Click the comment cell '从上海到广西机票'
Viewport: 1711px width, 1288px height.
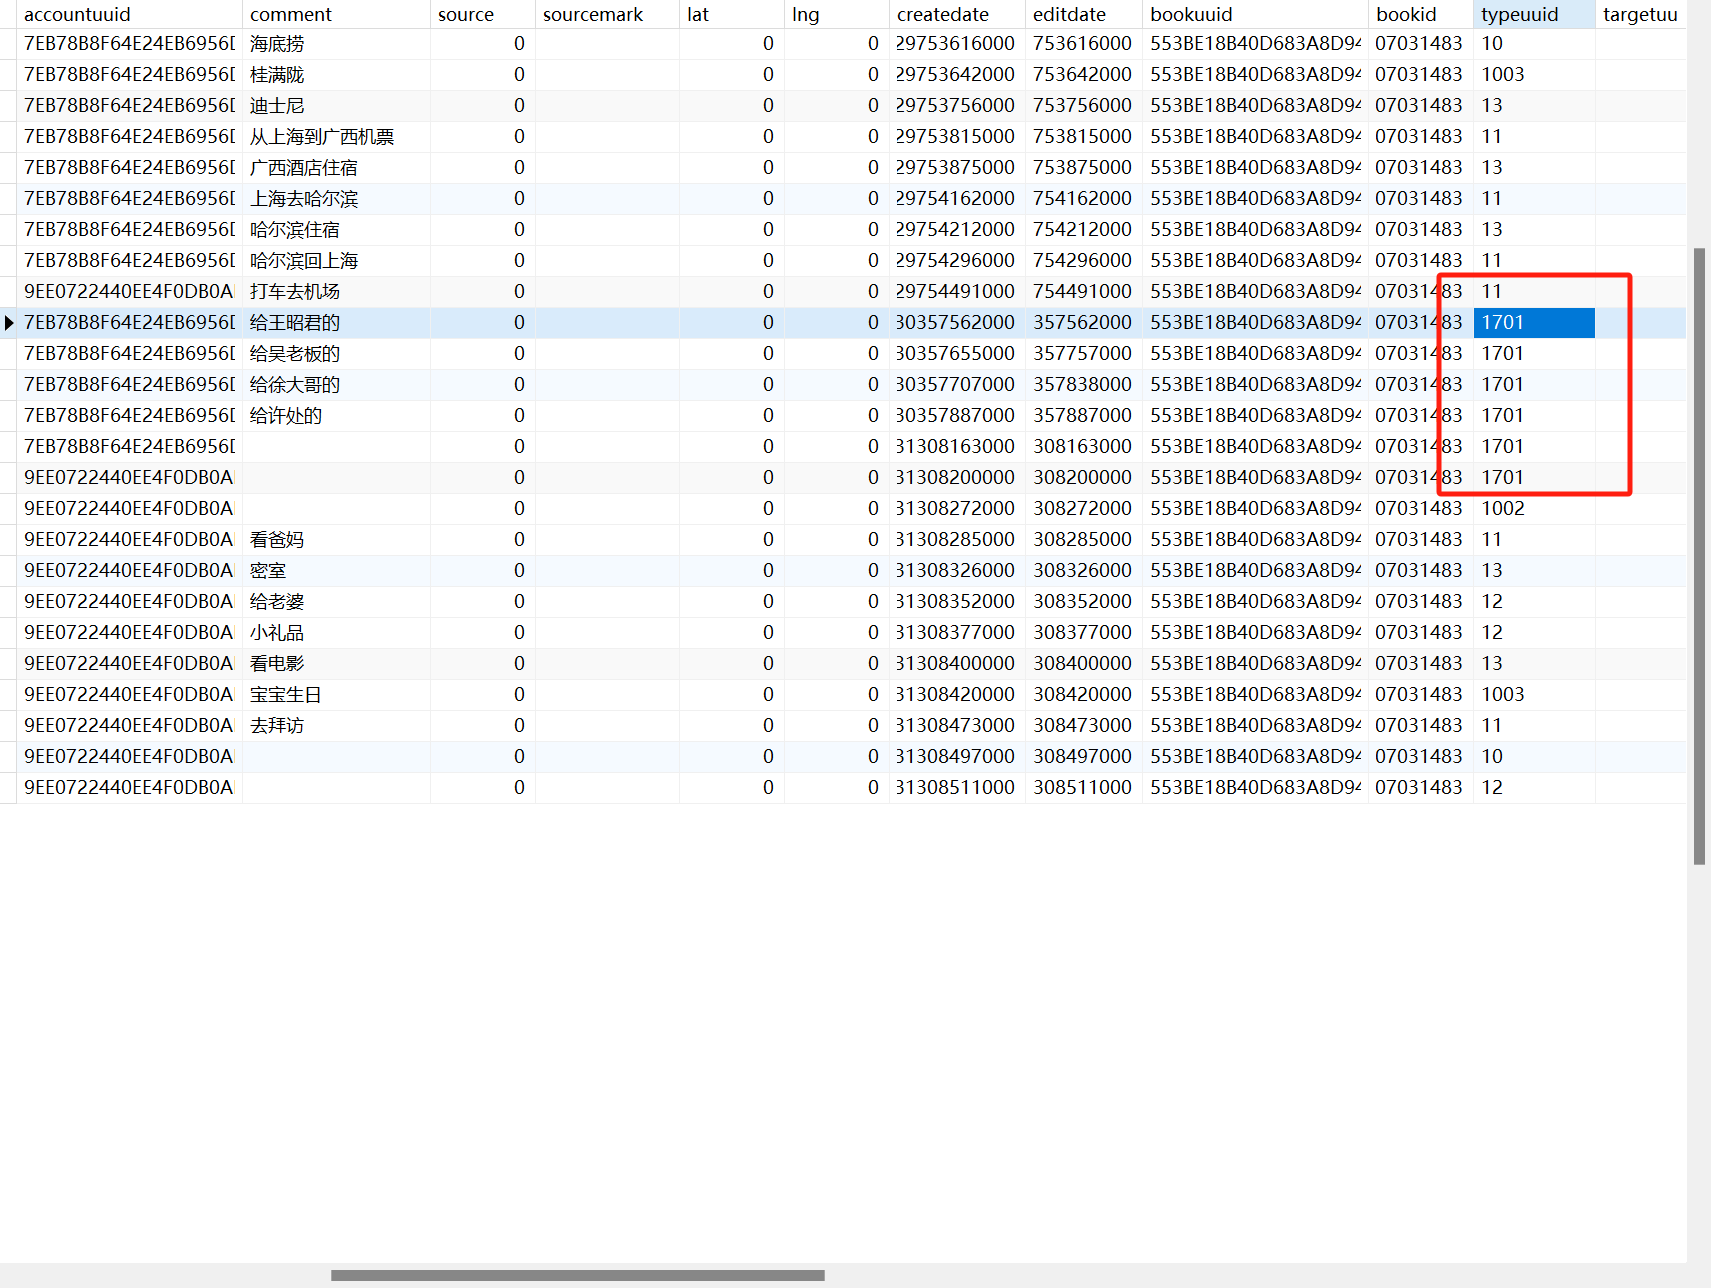click(x=322, y=137)
